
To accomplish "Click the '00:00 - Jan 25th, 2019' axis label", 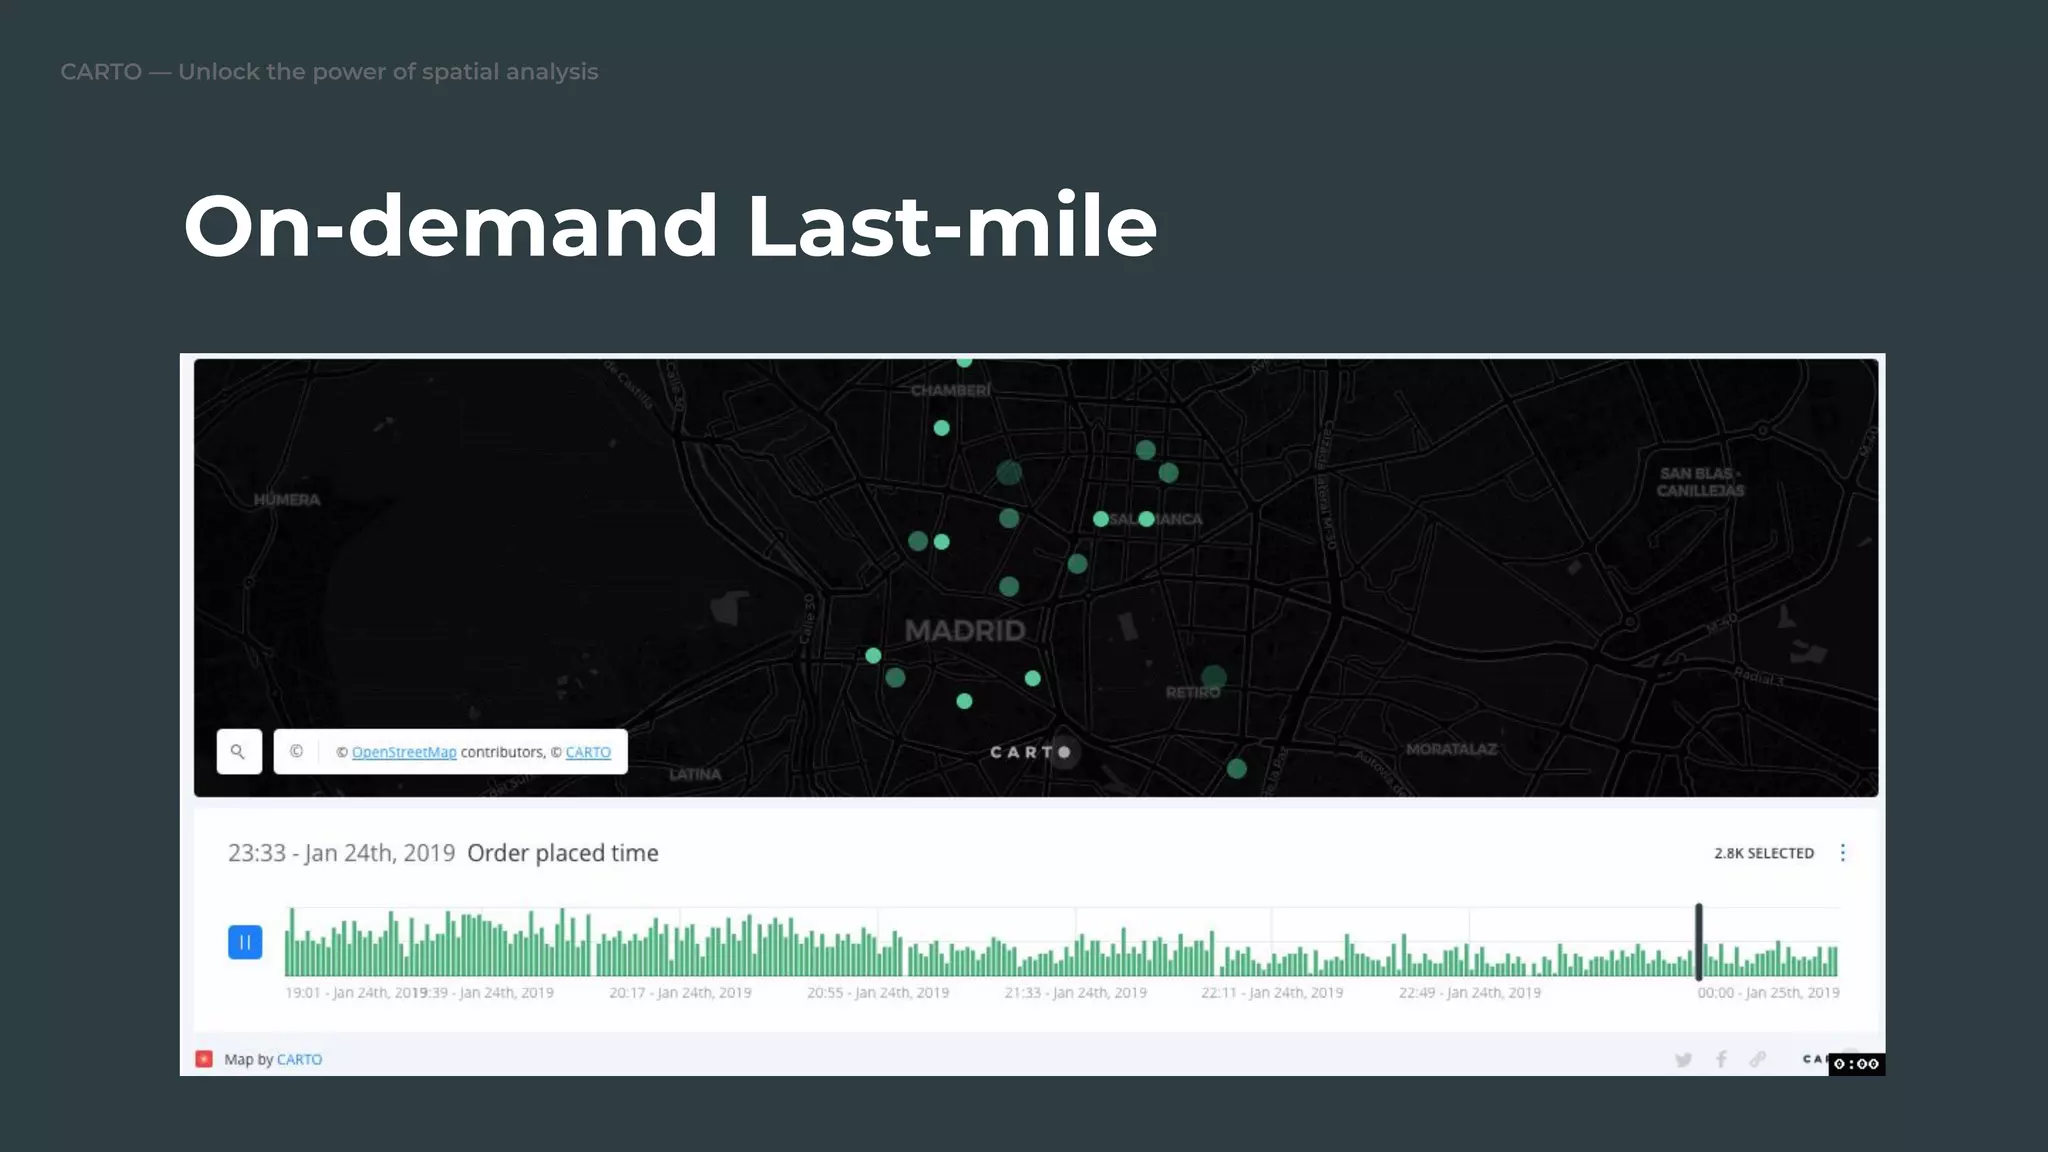I will 1768,993.
